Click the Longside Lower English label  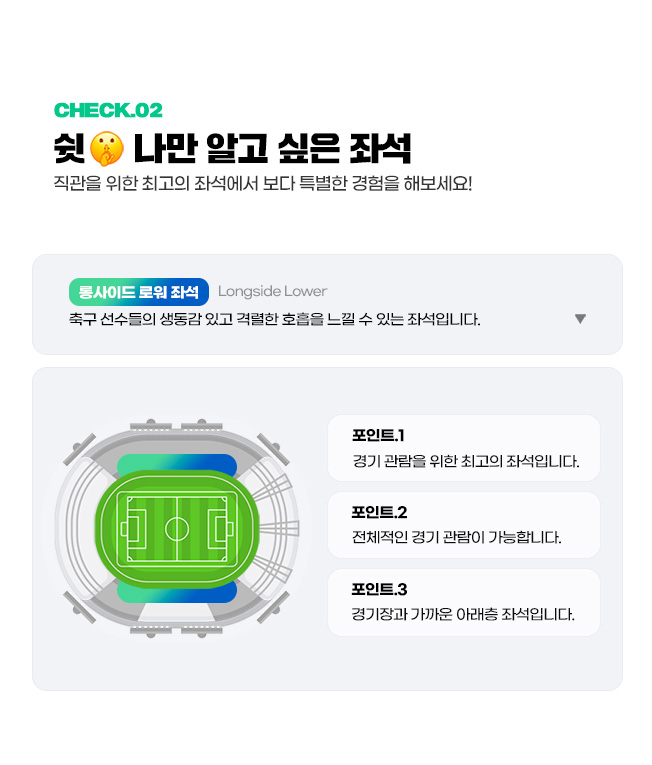[272, 291]
